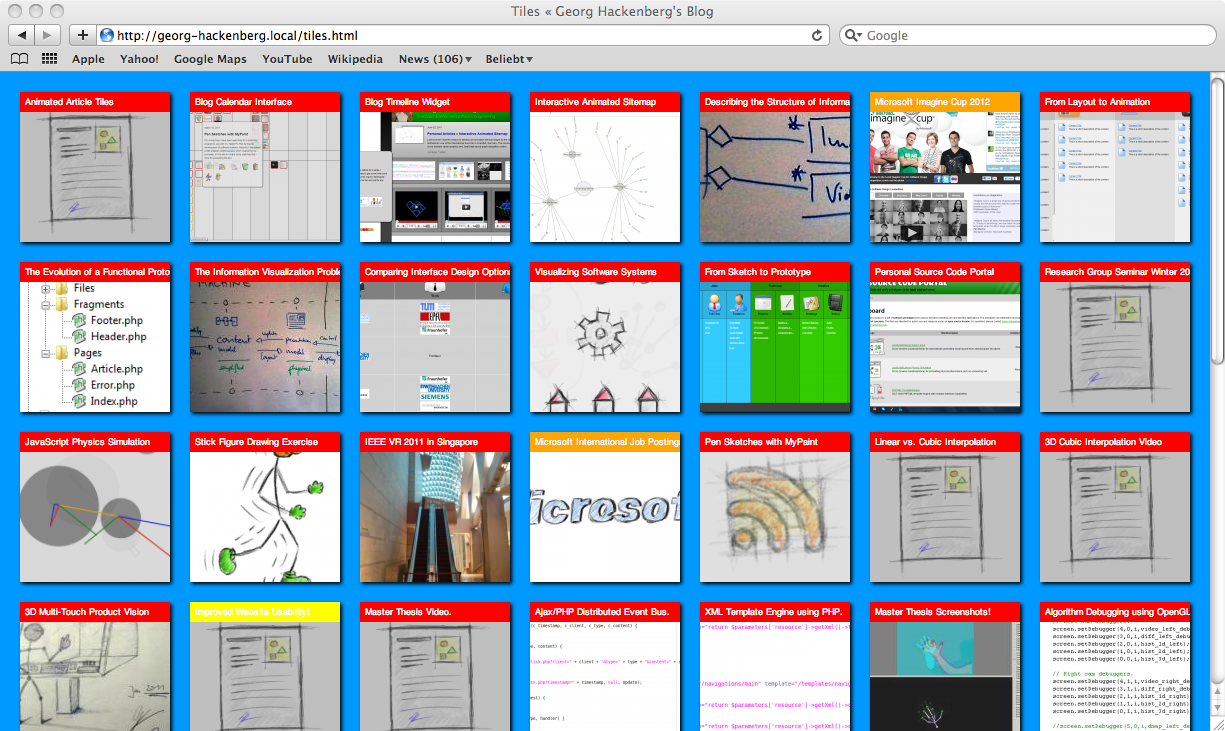Add bookmark with the plus button
The image size is (1225, 731).
82,35
